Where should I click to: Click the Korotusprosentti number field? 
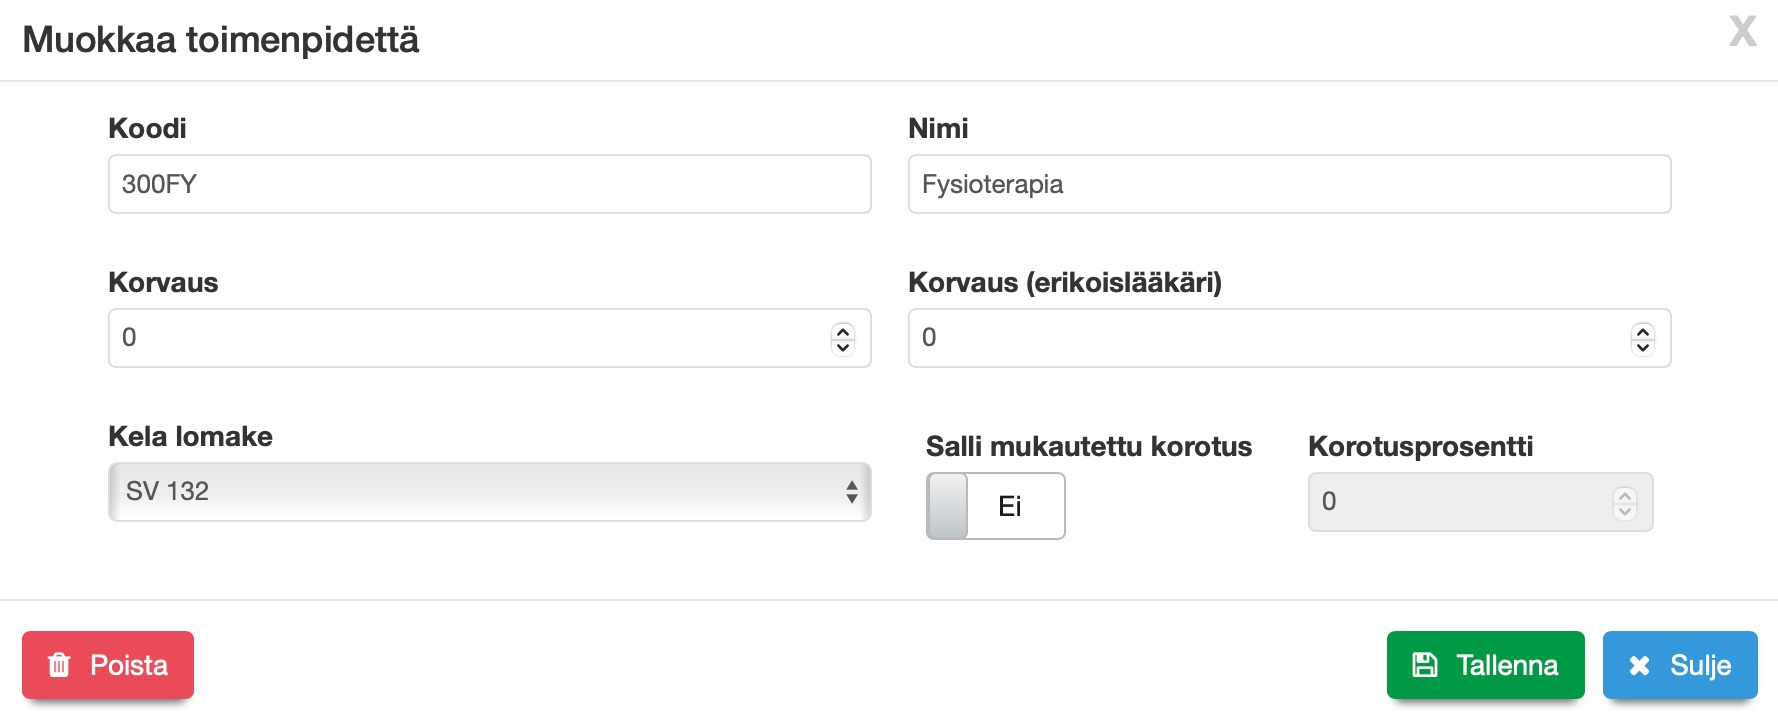coord(1455,502)
